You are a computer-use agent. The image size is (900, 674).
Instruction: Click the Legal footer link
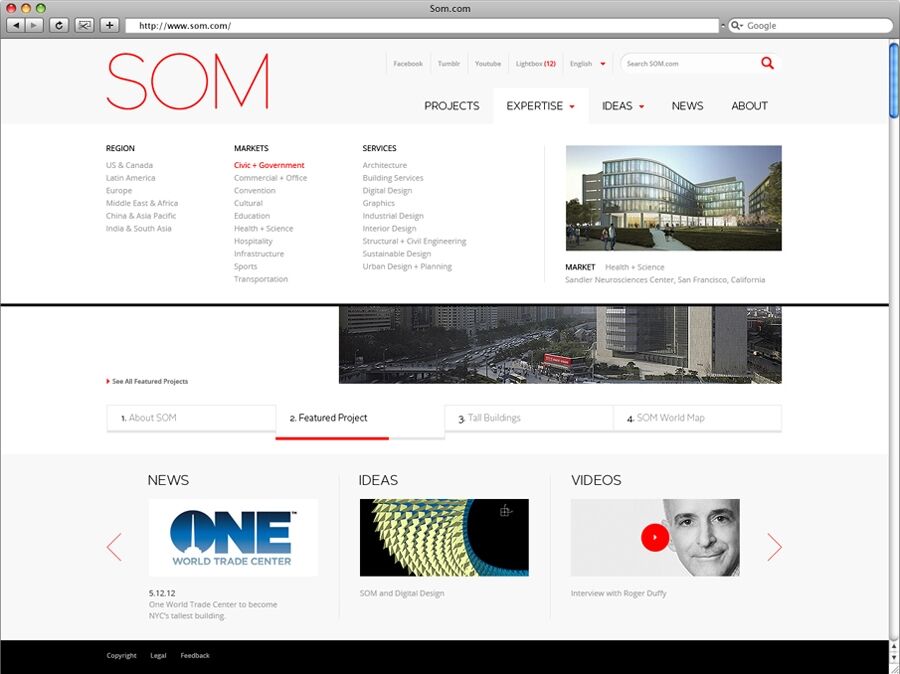click(158, 655)
